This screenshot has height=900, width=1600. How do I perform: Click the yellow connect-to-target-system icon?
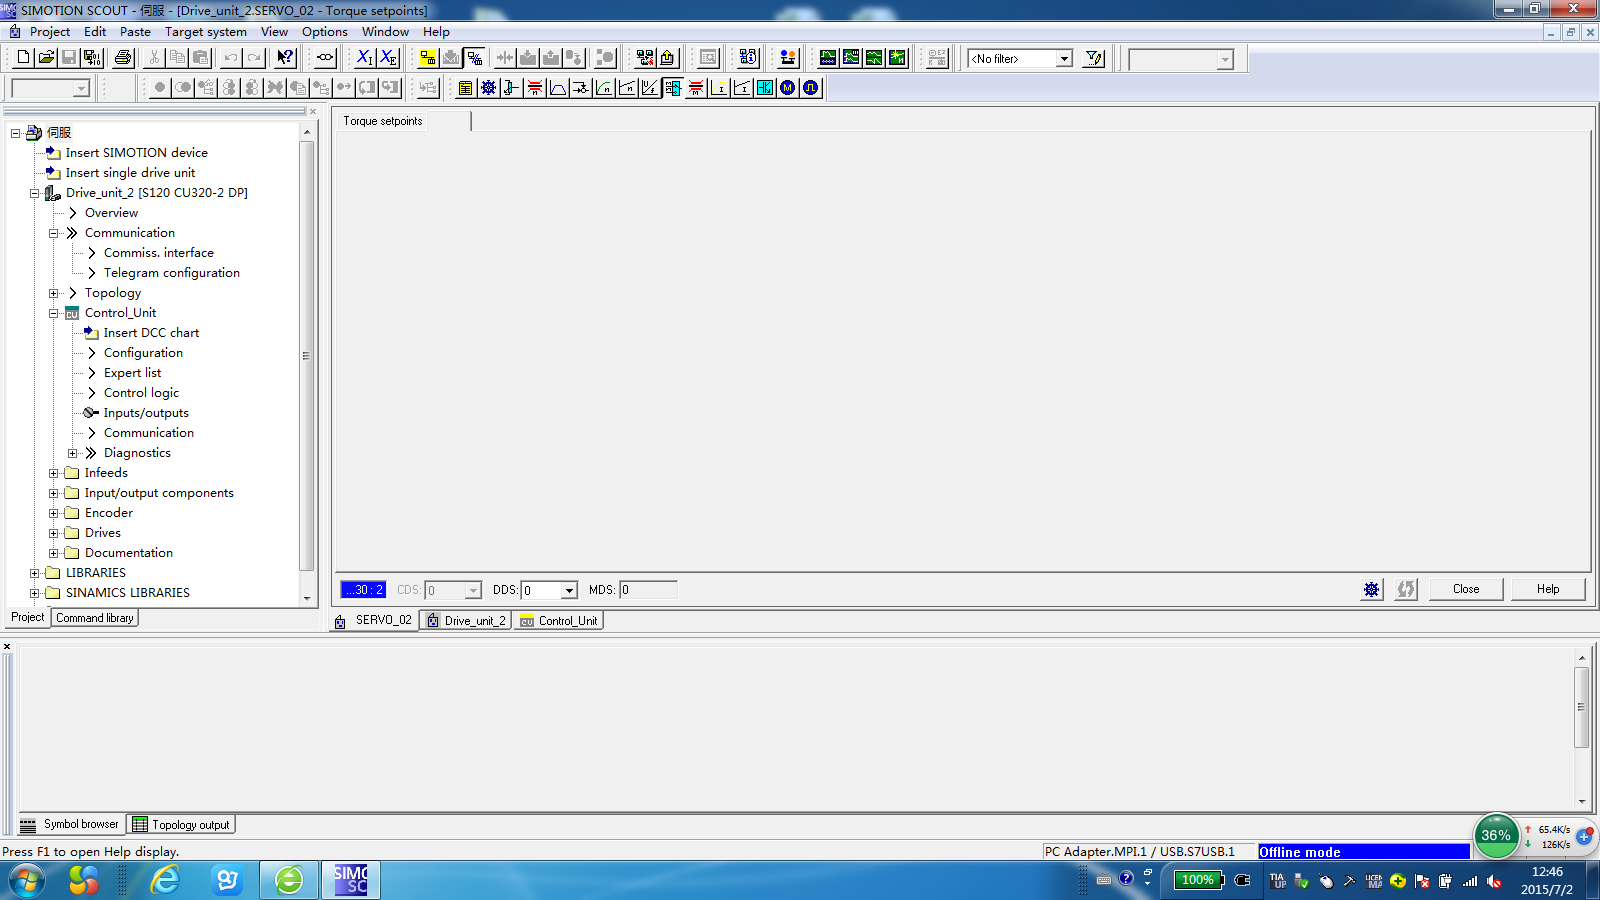tap(428, 58)
